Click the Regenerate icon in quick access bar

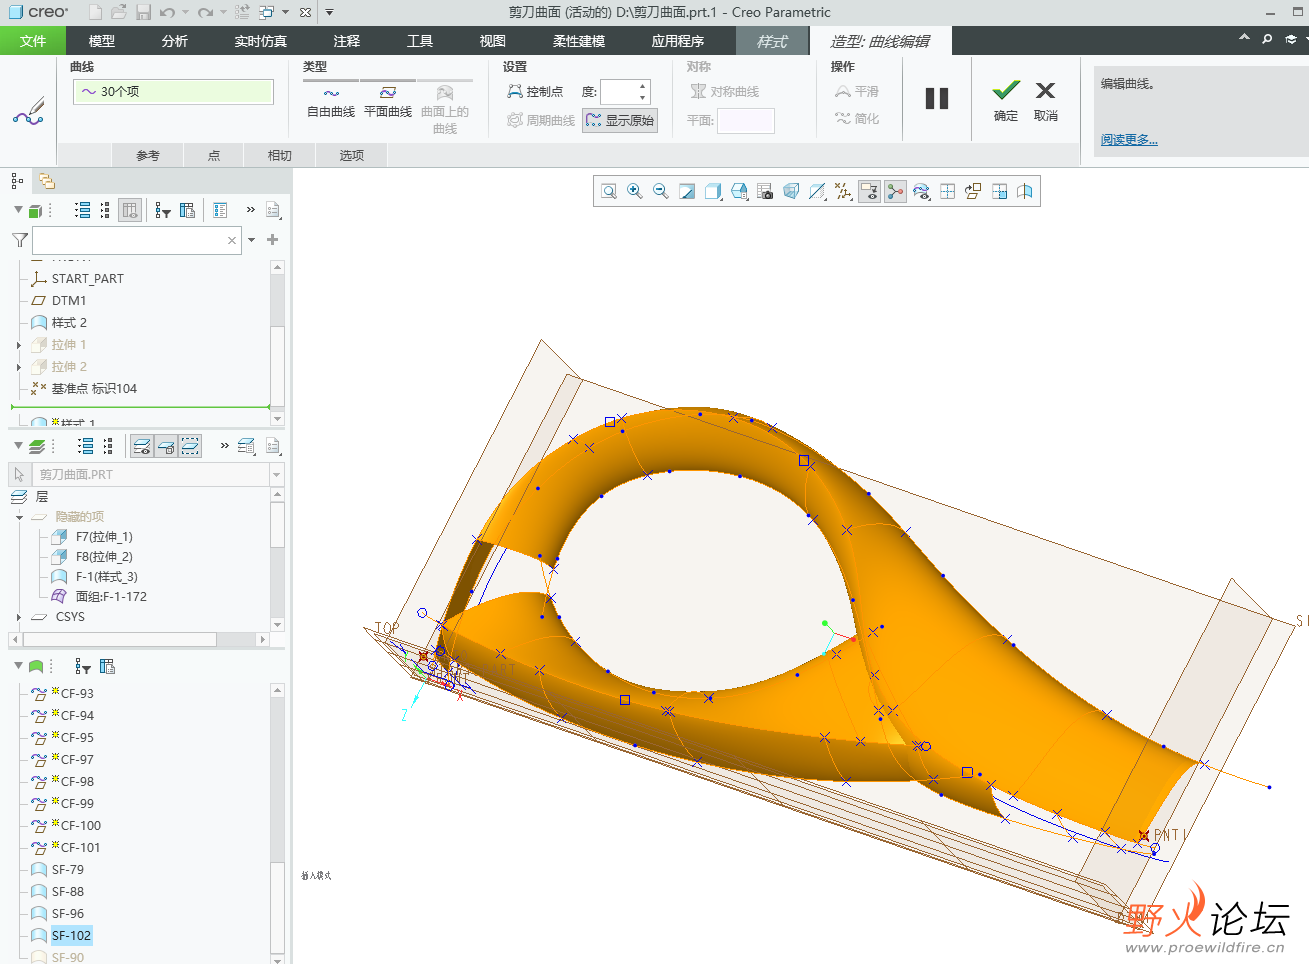(x=242, y=12)
